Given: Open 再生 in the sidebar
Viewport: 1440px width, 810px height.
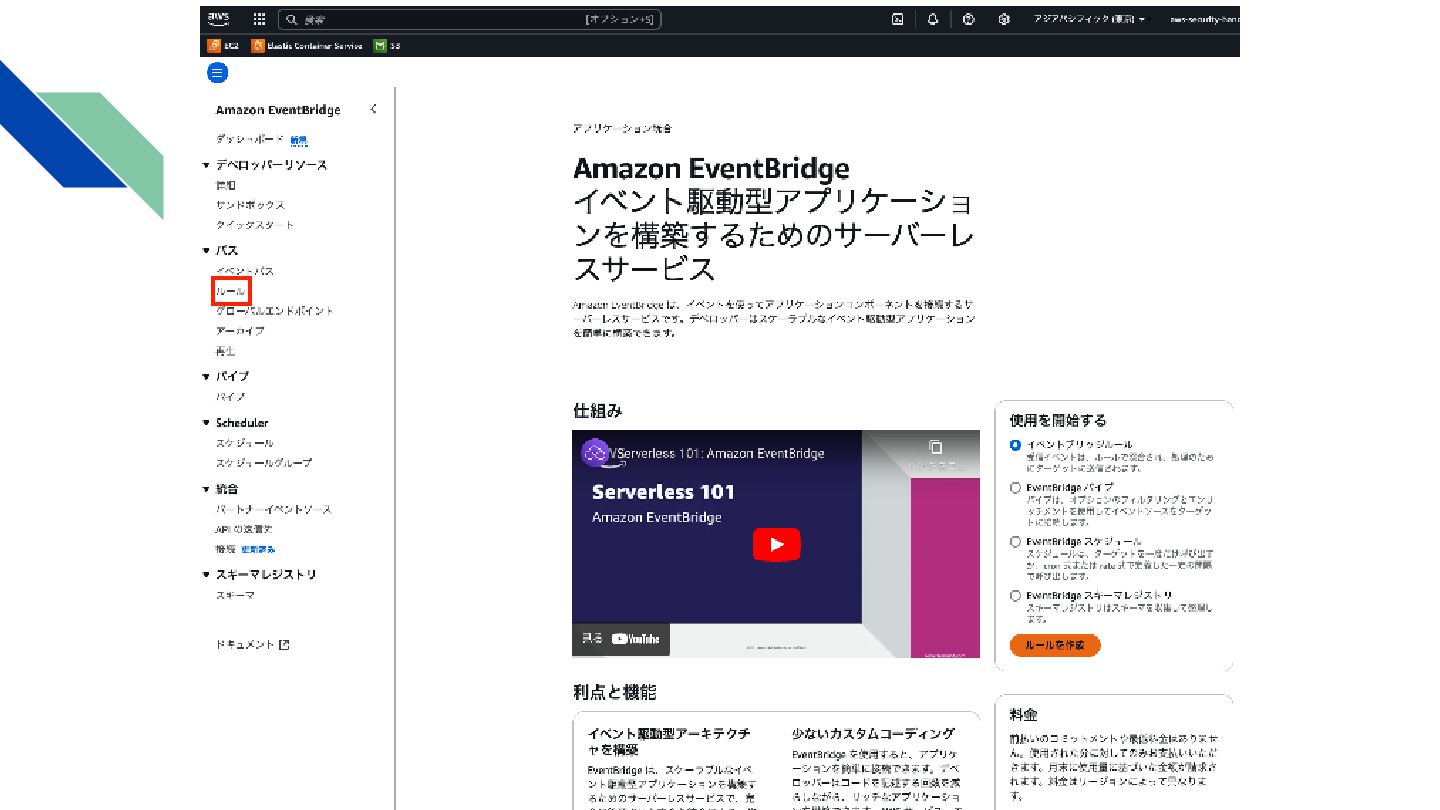Looking at the screenshot, I should (225, 351).
